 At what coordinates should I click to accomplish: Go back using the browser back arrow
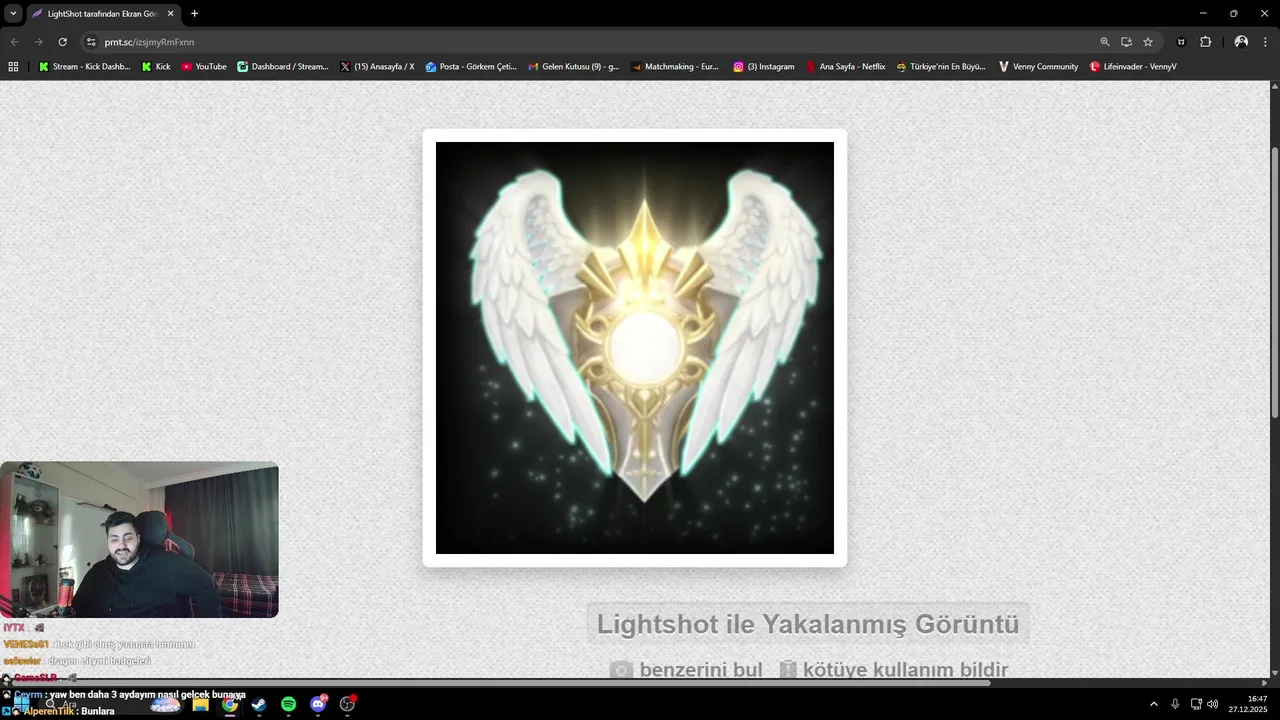(14, 42)
